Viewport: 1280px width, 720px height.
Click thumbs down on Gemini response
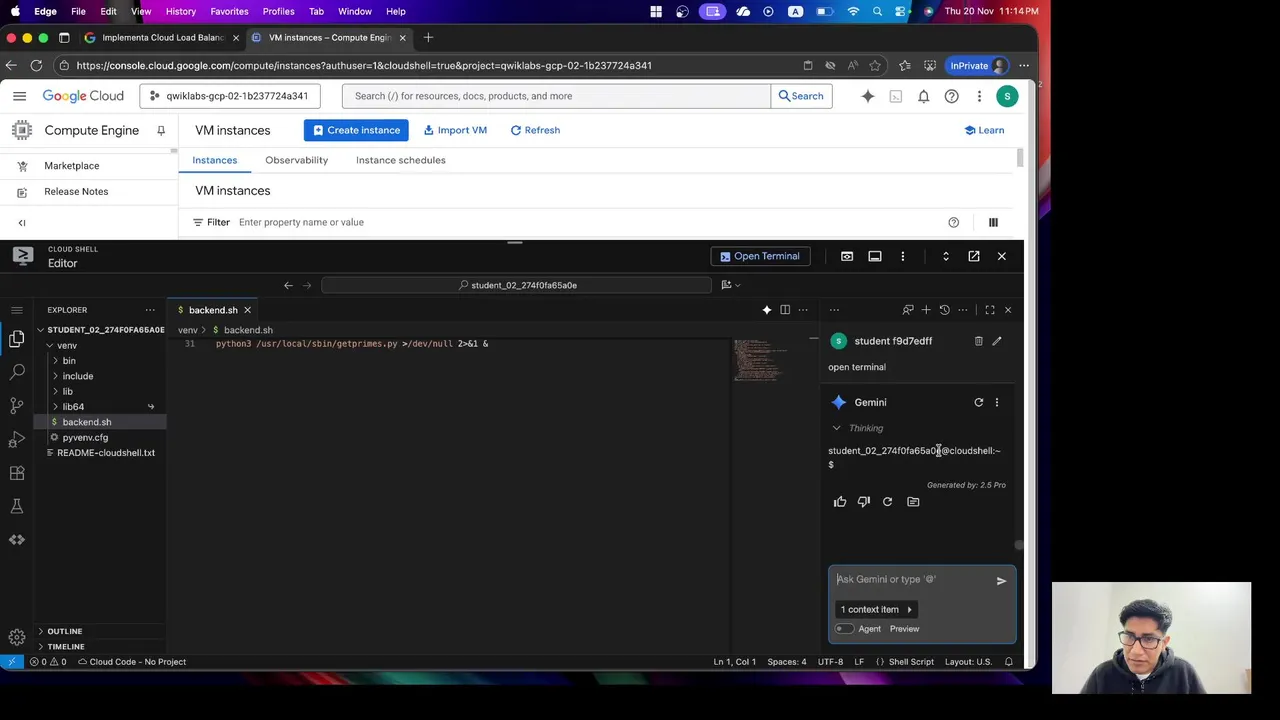click(x=864, y=502)
